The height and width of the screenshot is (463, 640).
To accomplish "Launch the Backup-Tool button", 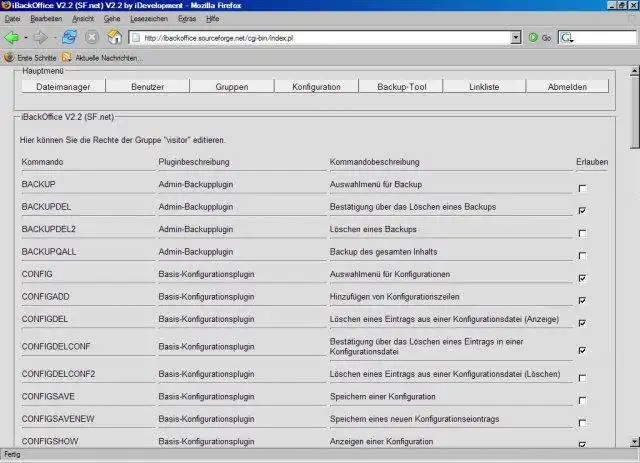I will 402,87.
